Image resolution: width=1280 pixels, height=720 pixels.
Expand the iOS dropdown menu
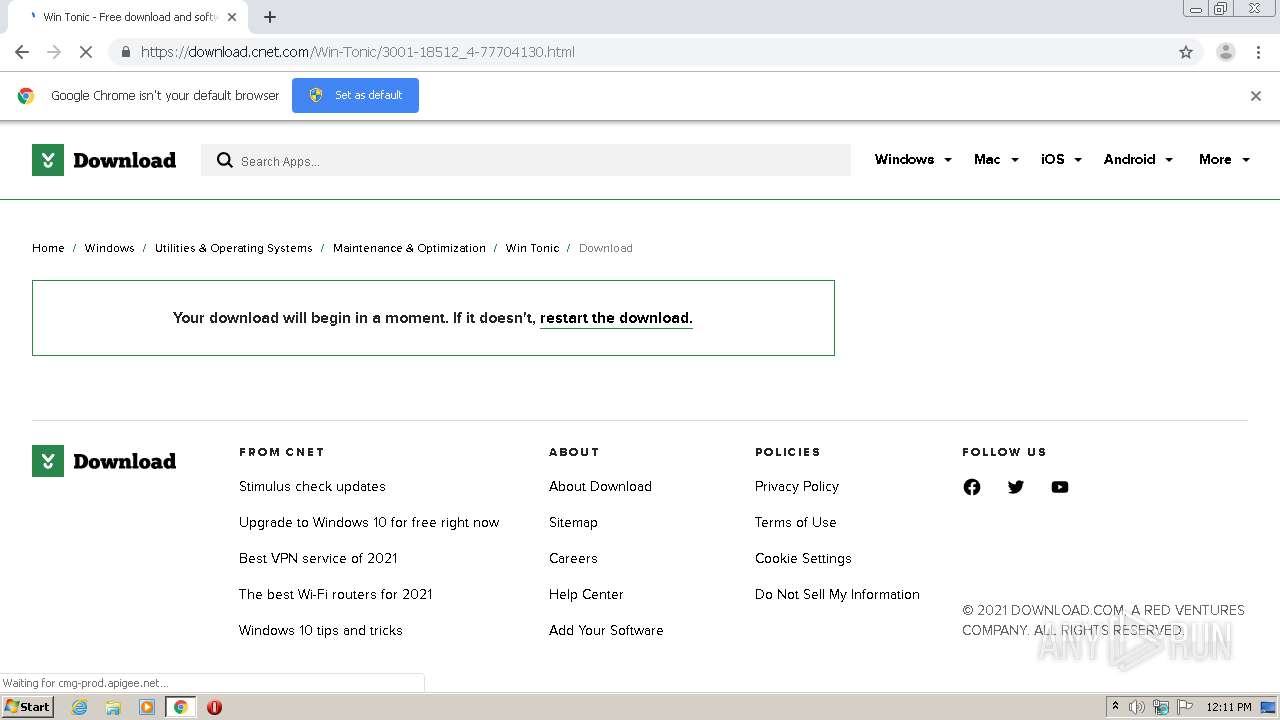coord(1061,159)
